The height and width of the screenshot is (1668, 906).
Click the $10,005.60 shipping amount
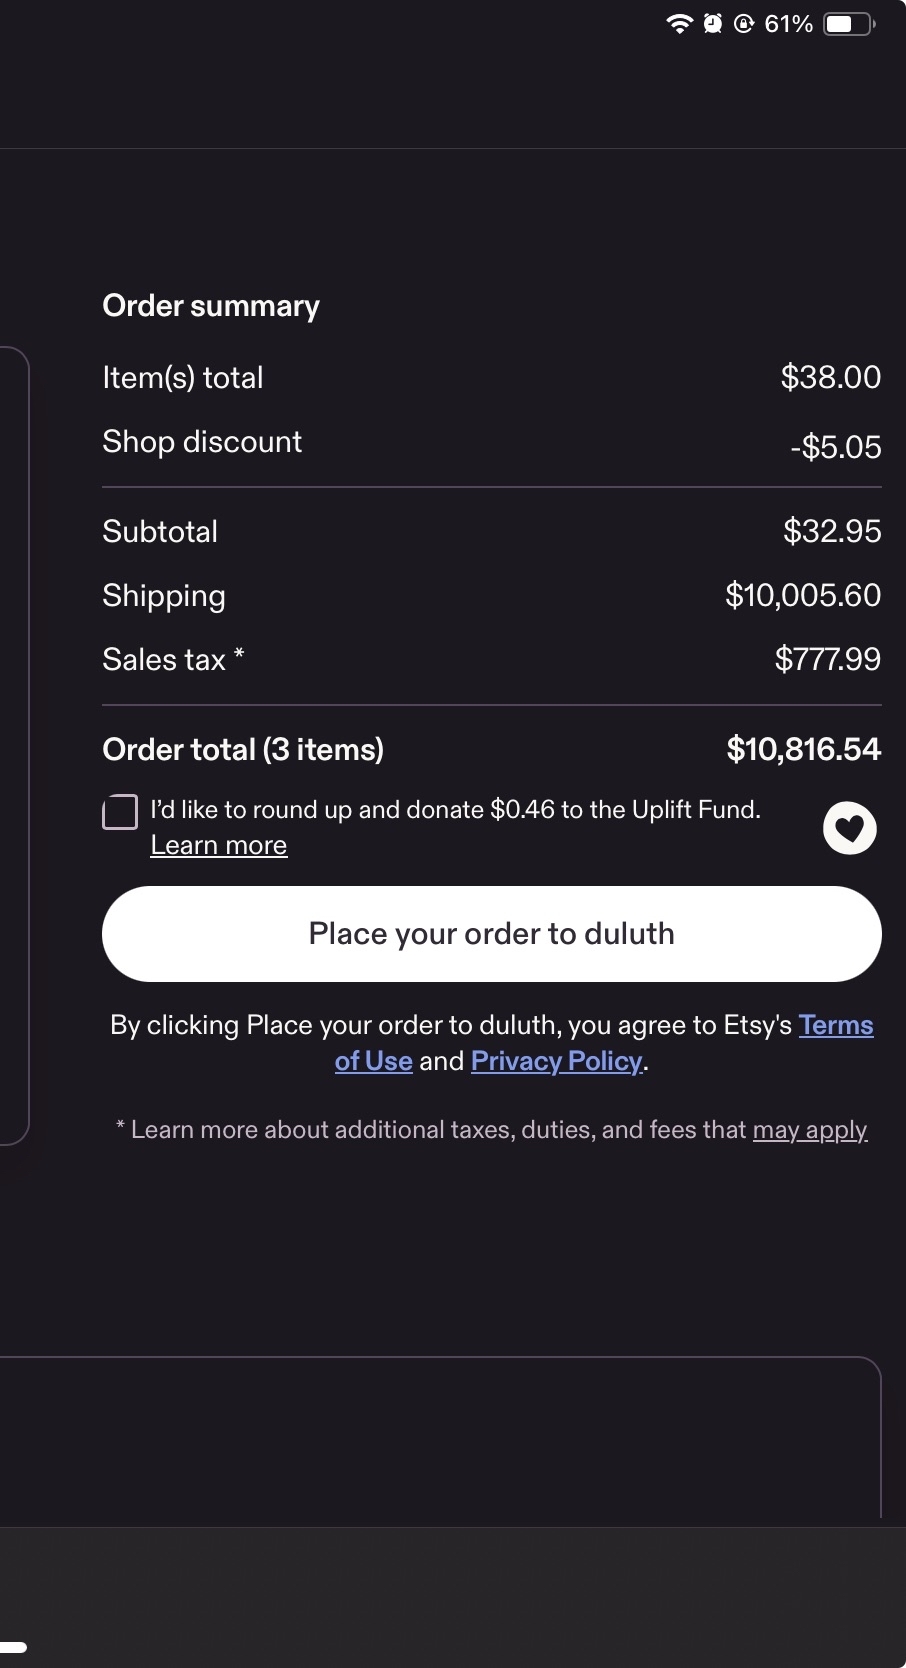[803, 596]
